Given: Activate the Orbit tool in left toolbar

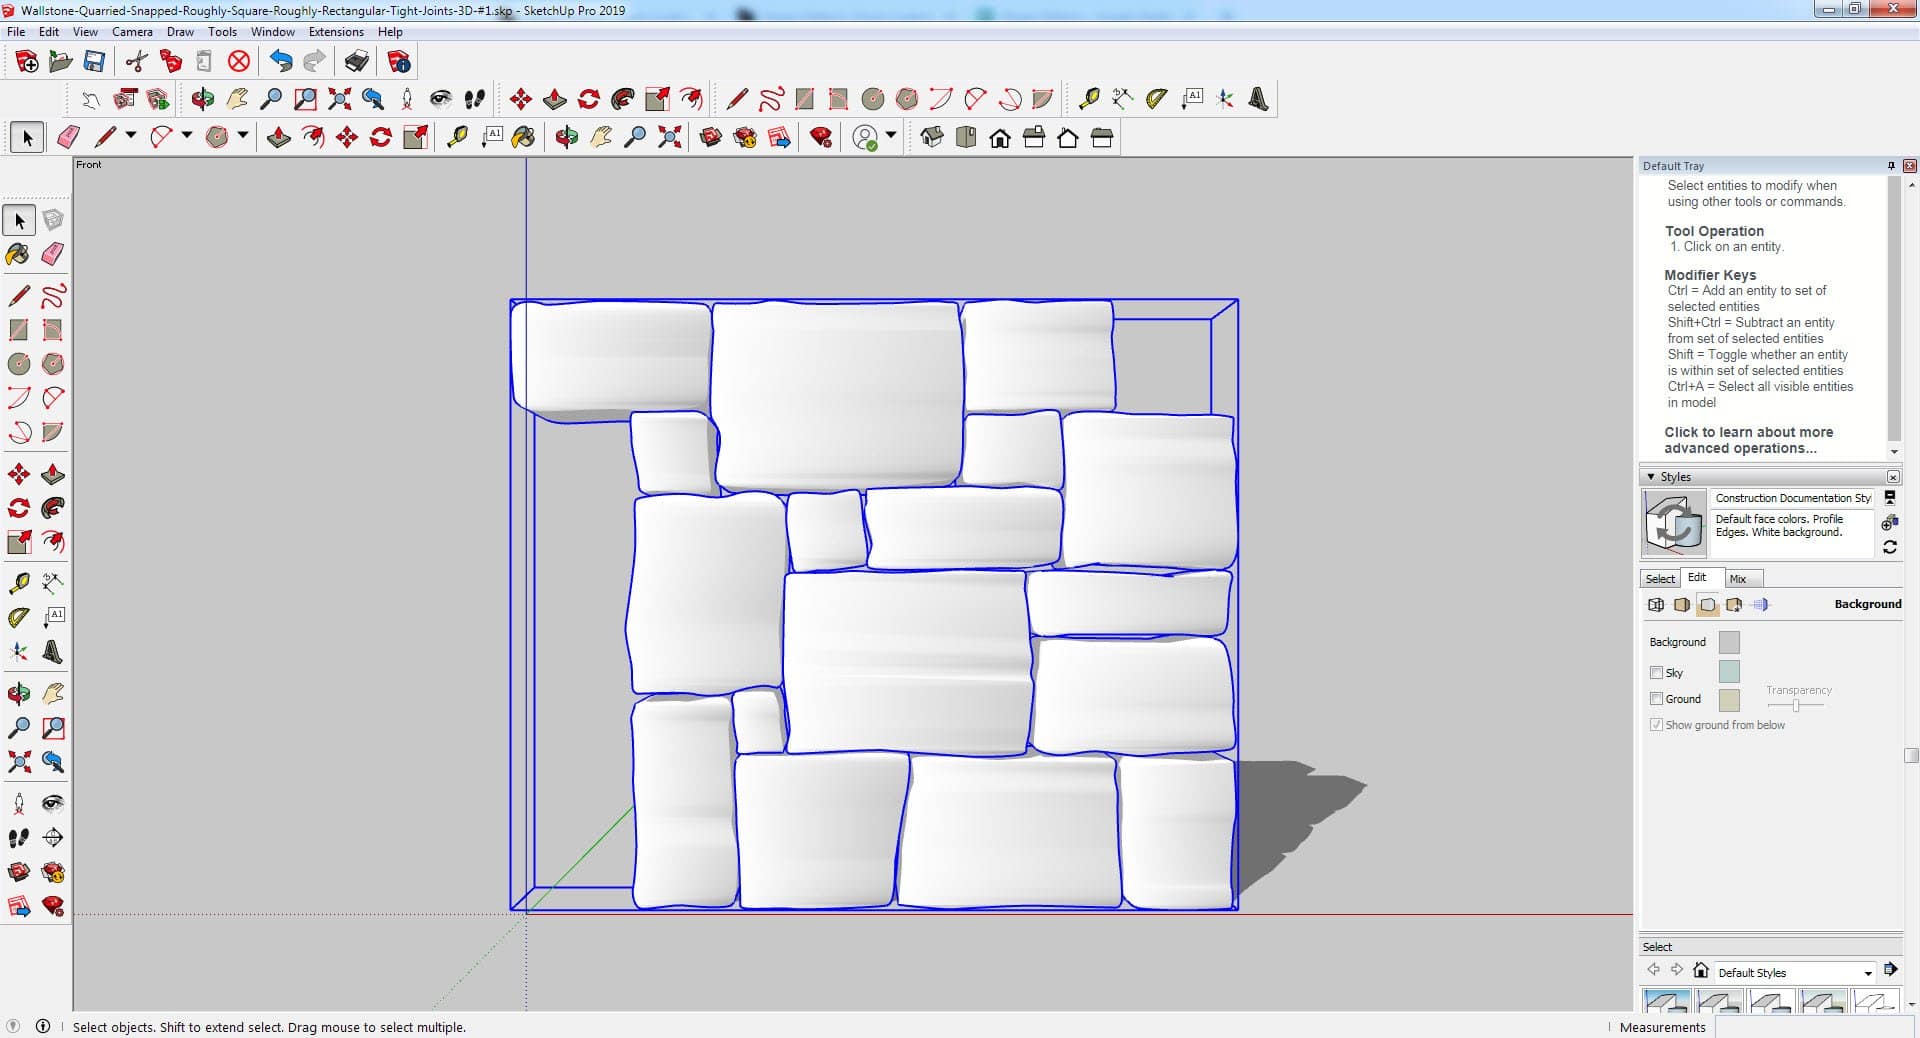Looking at the screenshot, I should coord(18,693).
